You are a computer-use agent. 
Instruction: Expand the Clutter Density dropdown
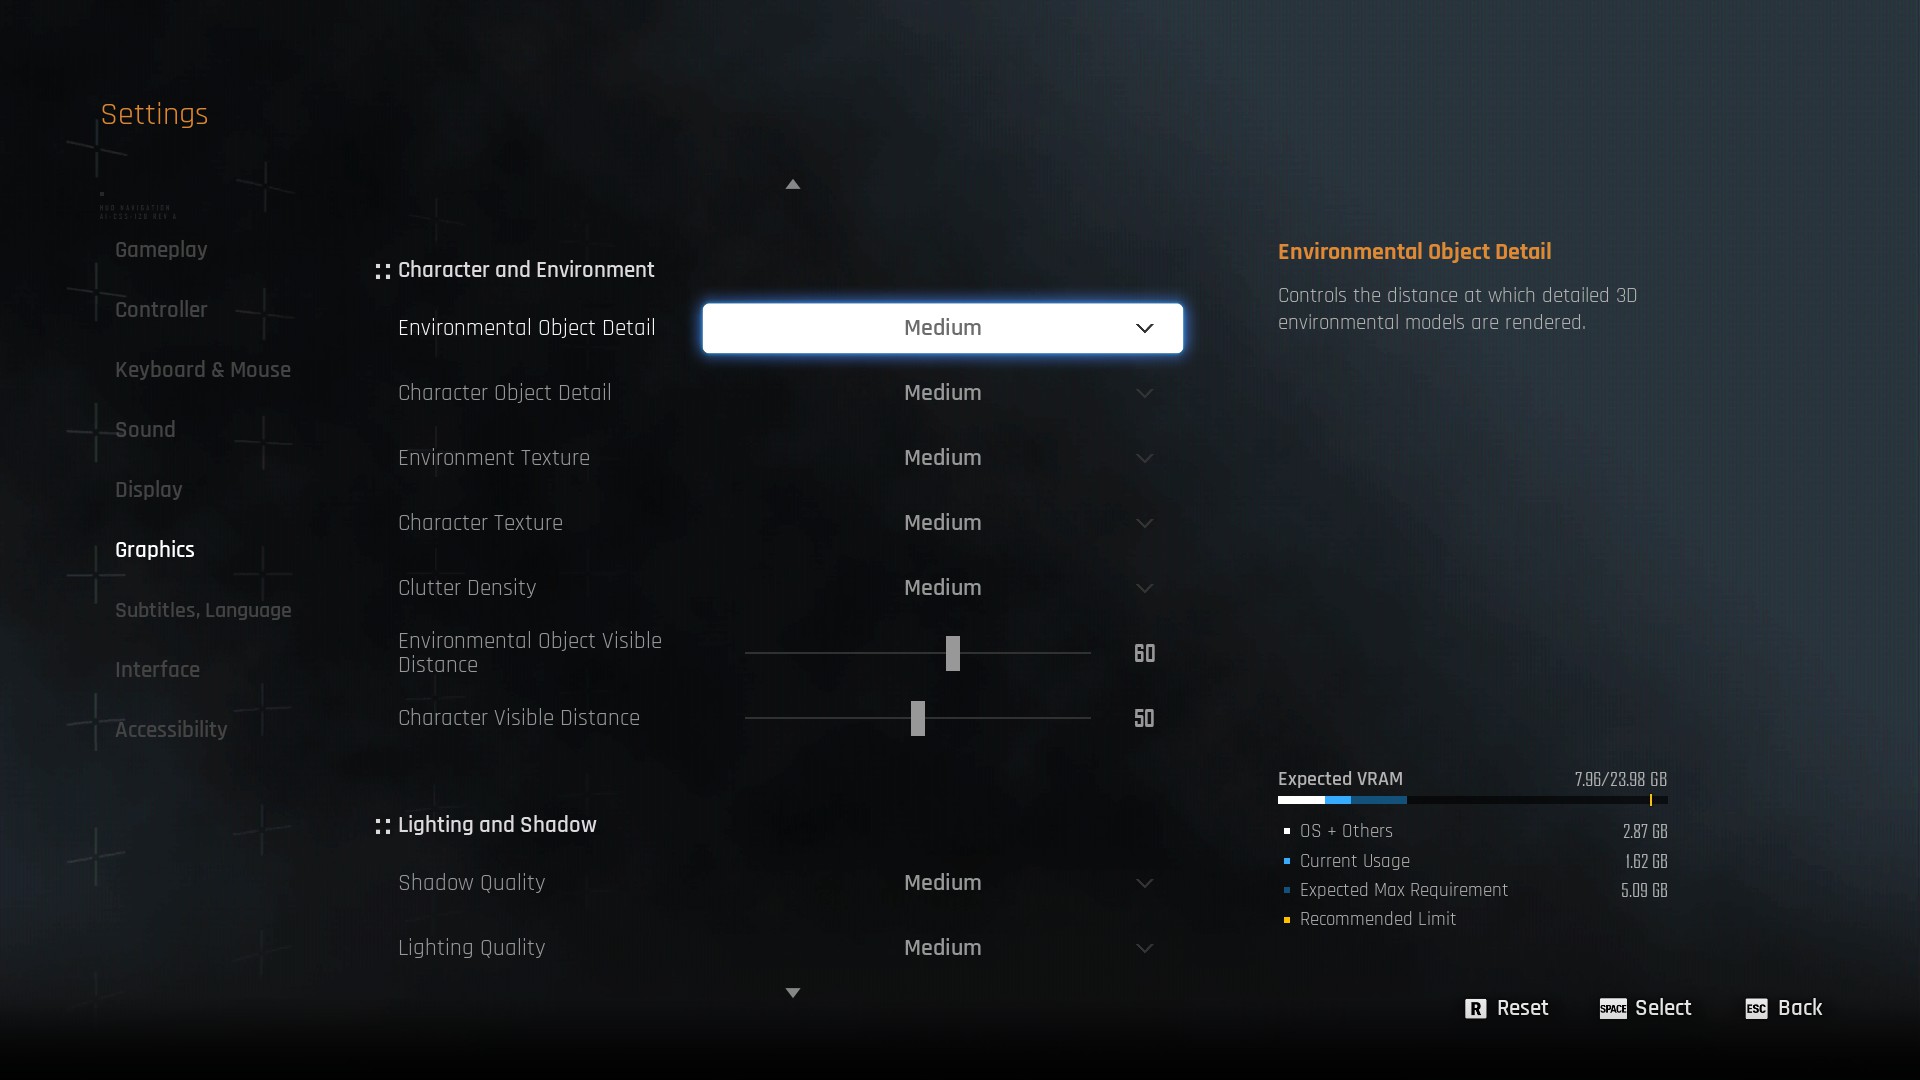click(1144, 589)
